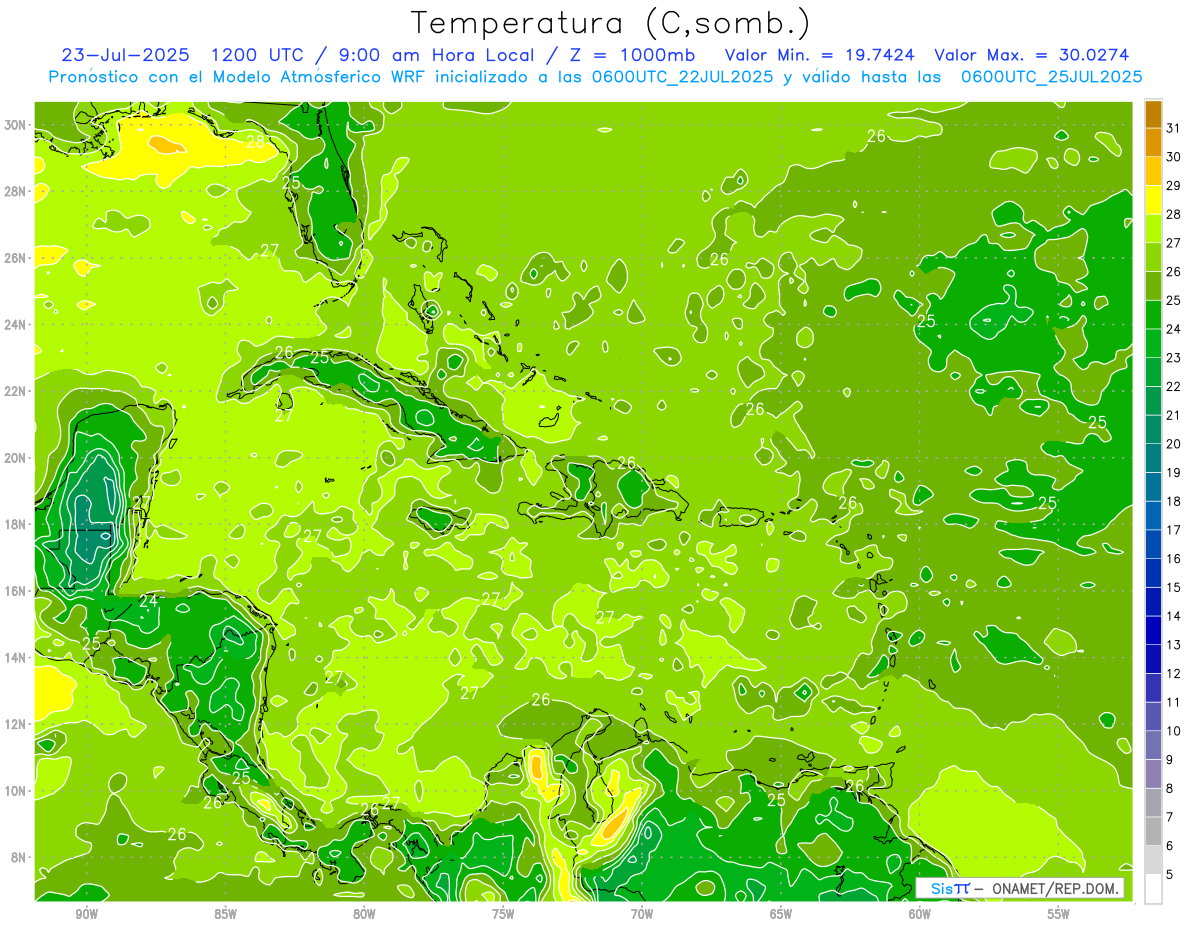Image resolution: width=1200 pixels, height=927 pixels.
Task: Click the 'Valor Max. = 30.0274' text
Action: click(x=1032, y=55)
